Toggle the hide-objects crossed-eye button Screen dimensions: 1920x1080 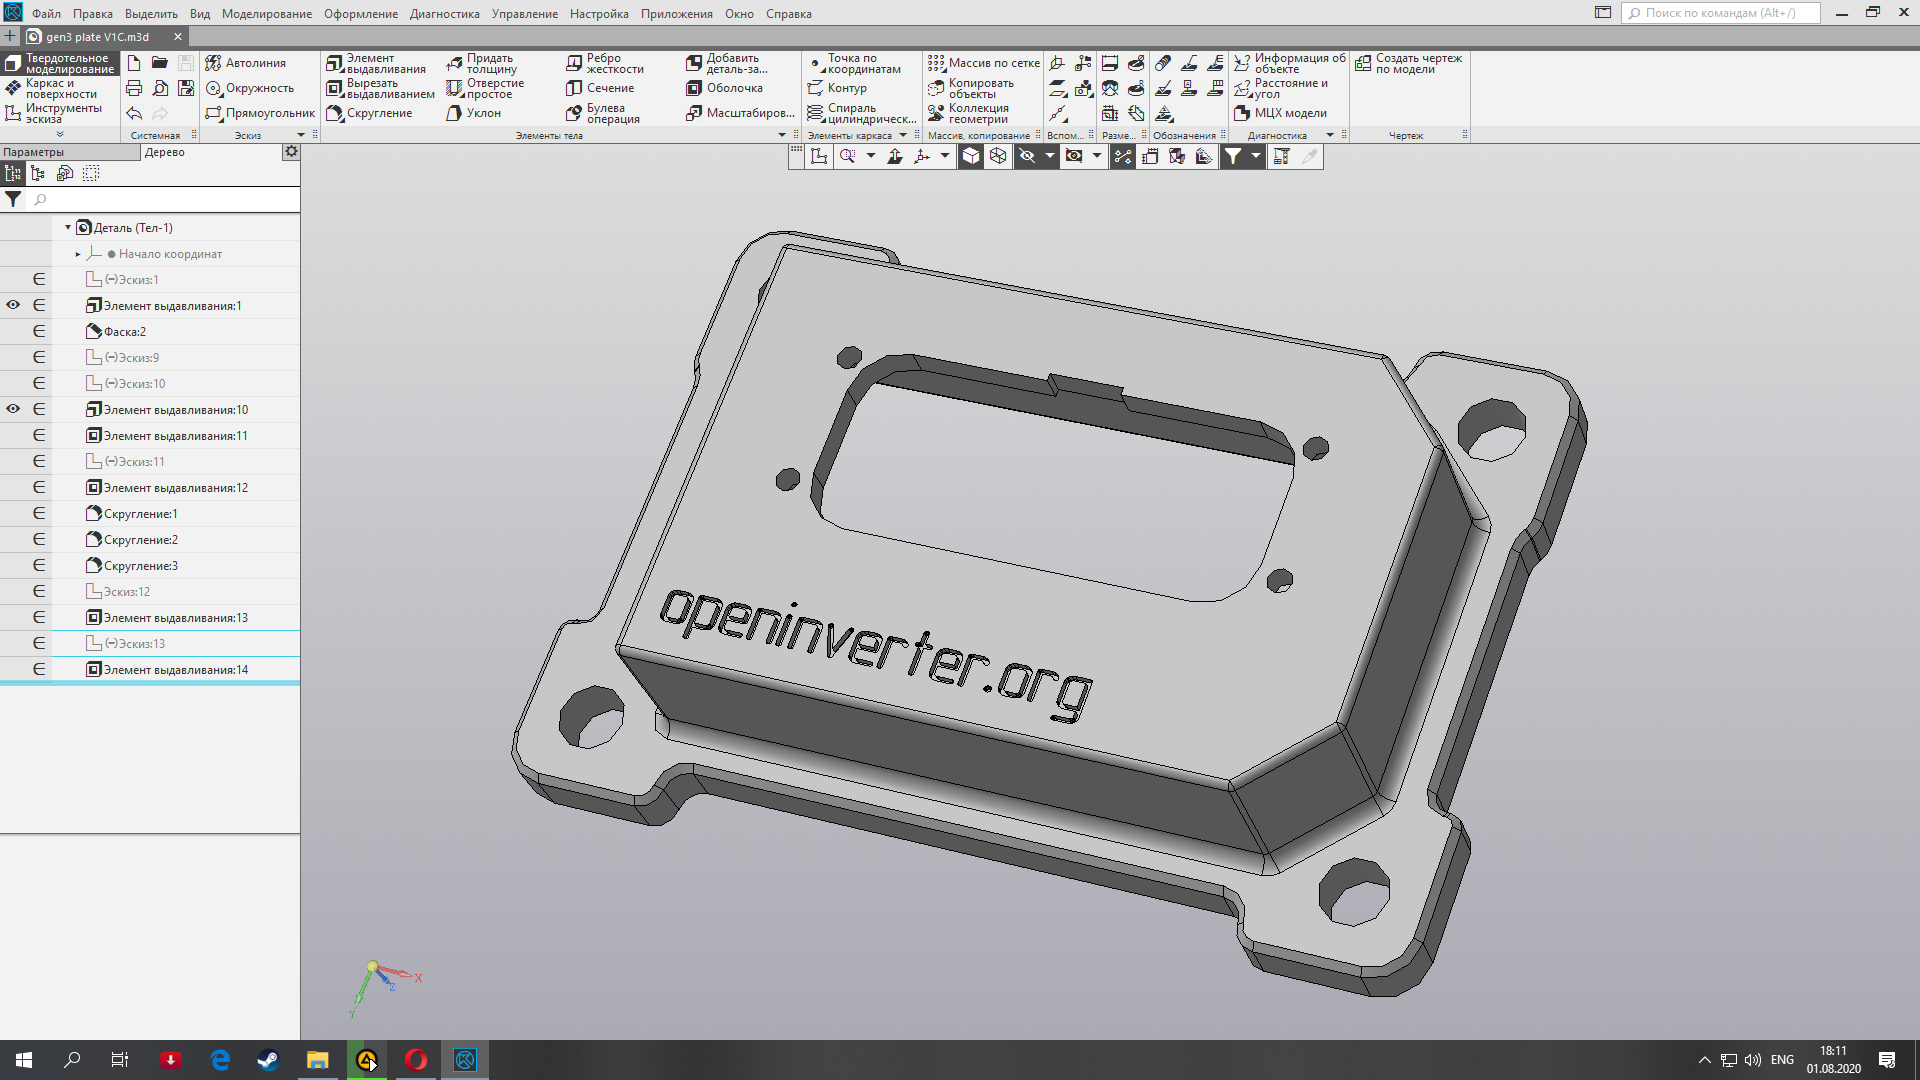click(x=1027, y=156)
